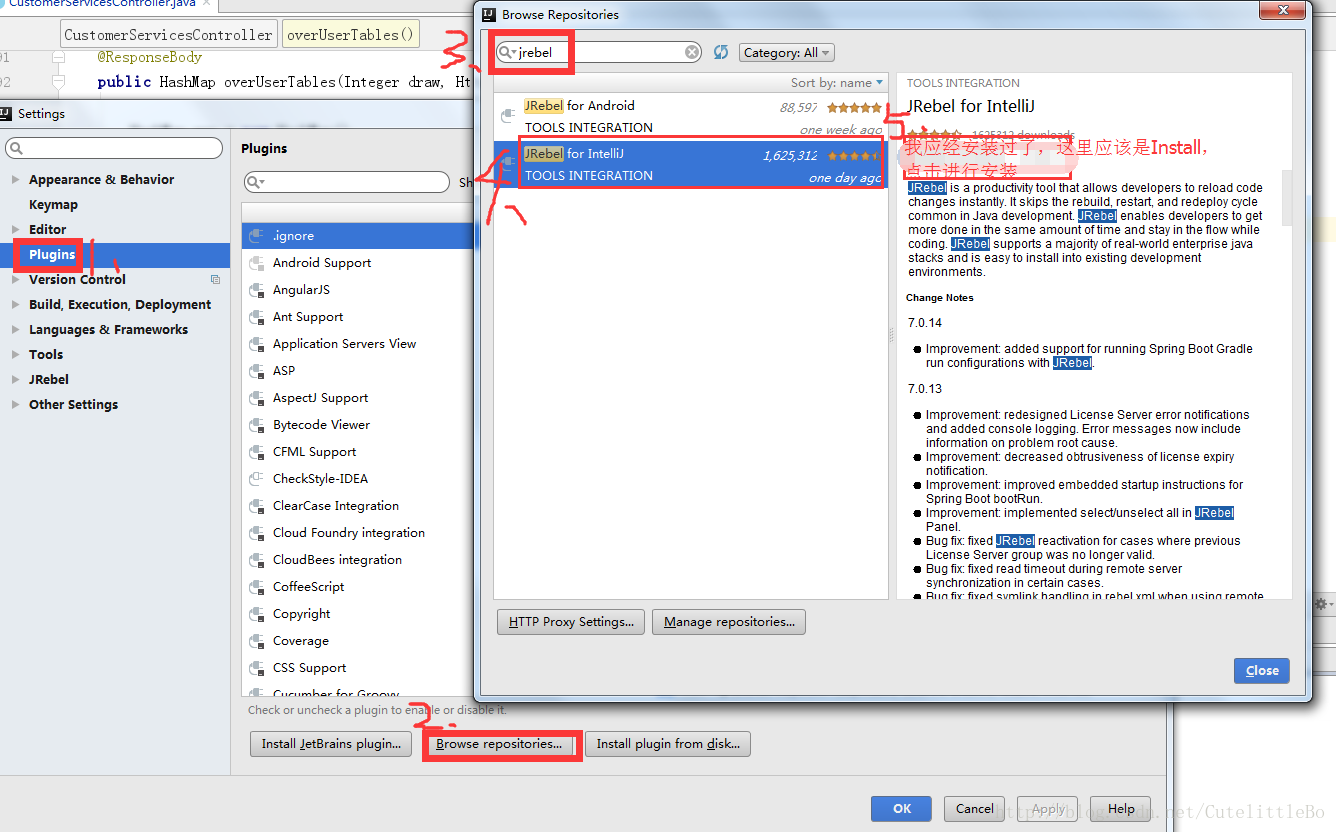Click the Bytecode Viewer plugin icon
Image resolution: width=1336 pixels, height=832 pixels.
256,425
